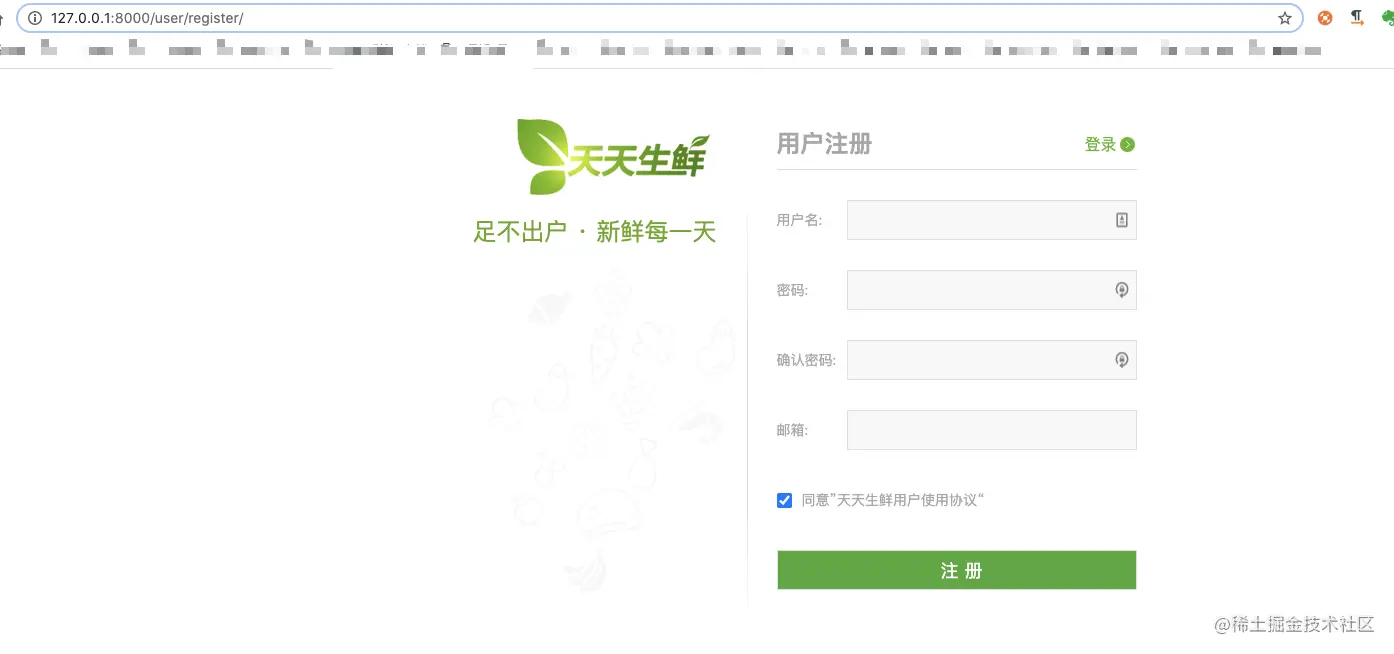
Task: Click inside the 密码 password input
Action: [x=985, y=290]
